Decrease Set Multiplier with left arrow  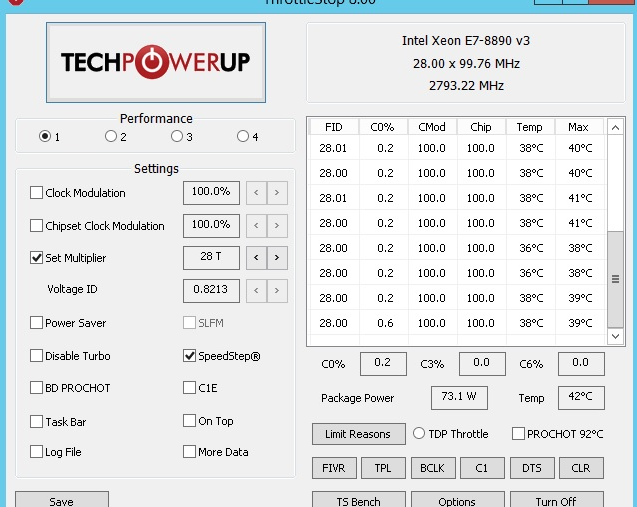[x=256, y=258]
